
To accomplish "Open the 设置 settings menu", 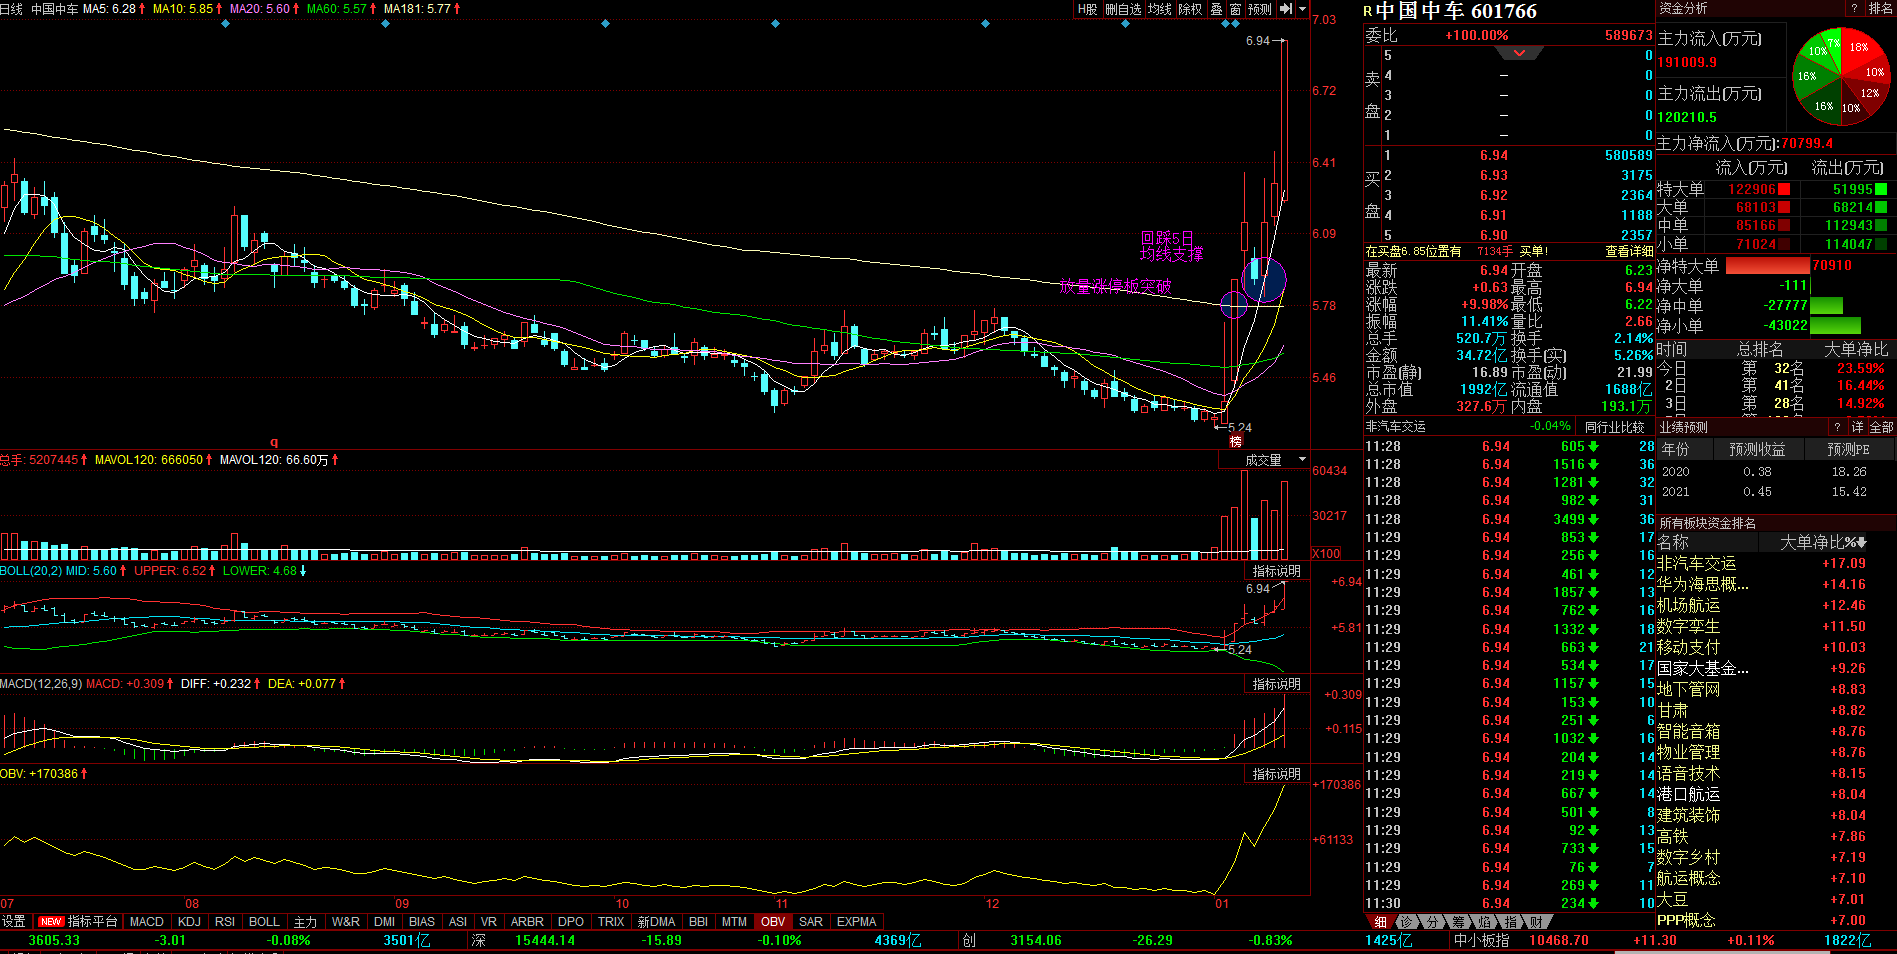I will (x=14, y=922).
